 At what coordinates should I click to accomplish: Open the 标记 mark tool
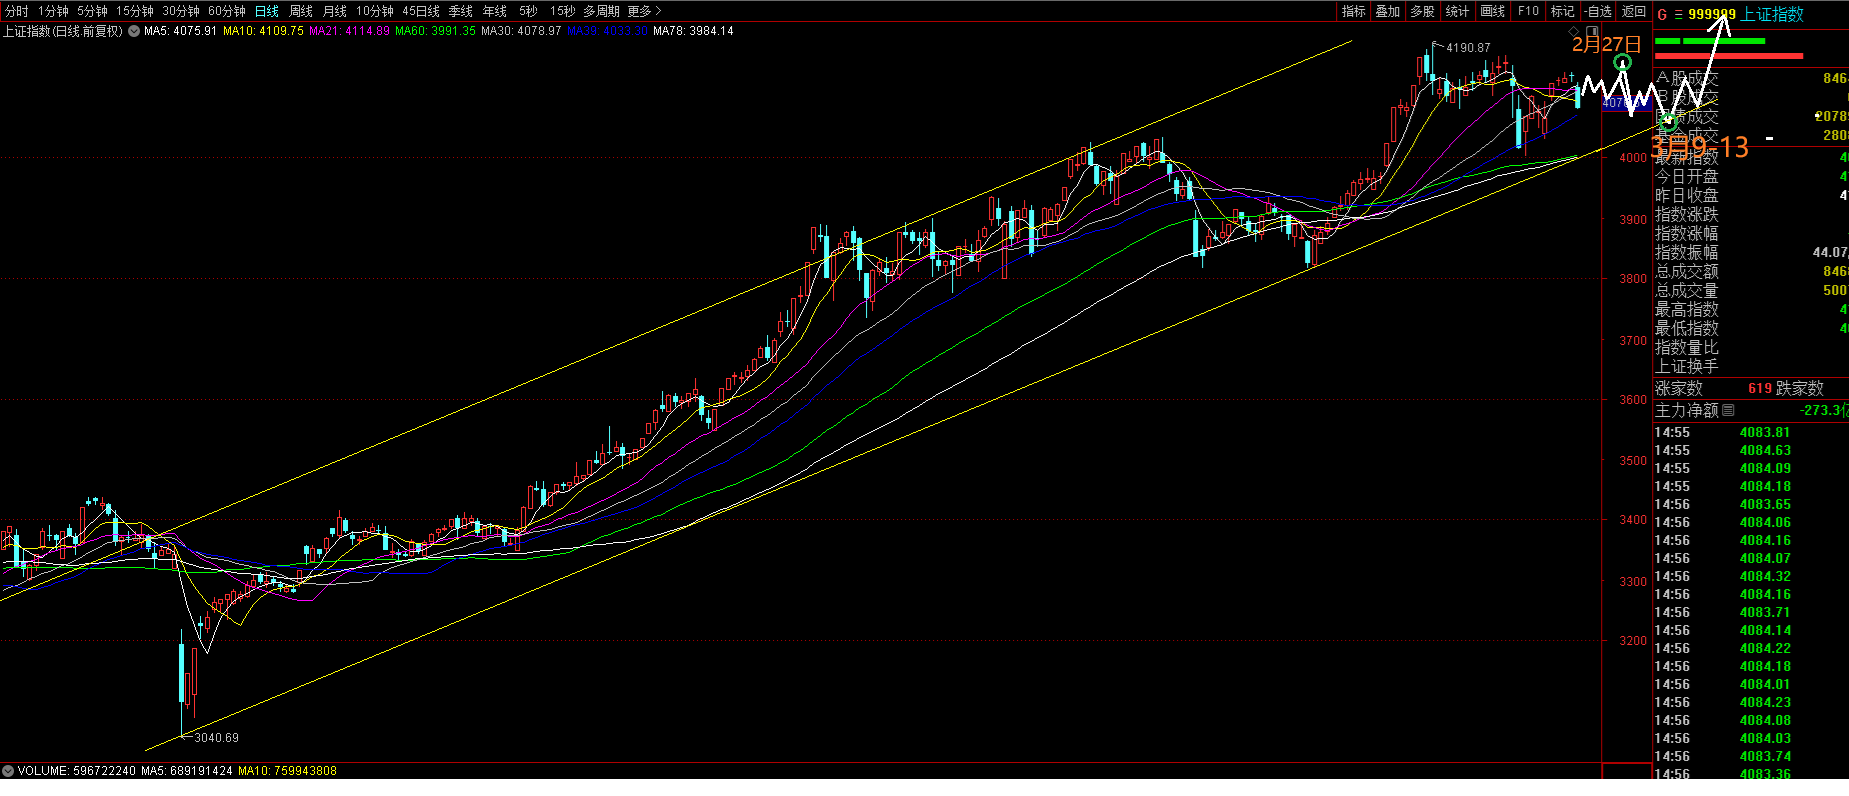1562,11
